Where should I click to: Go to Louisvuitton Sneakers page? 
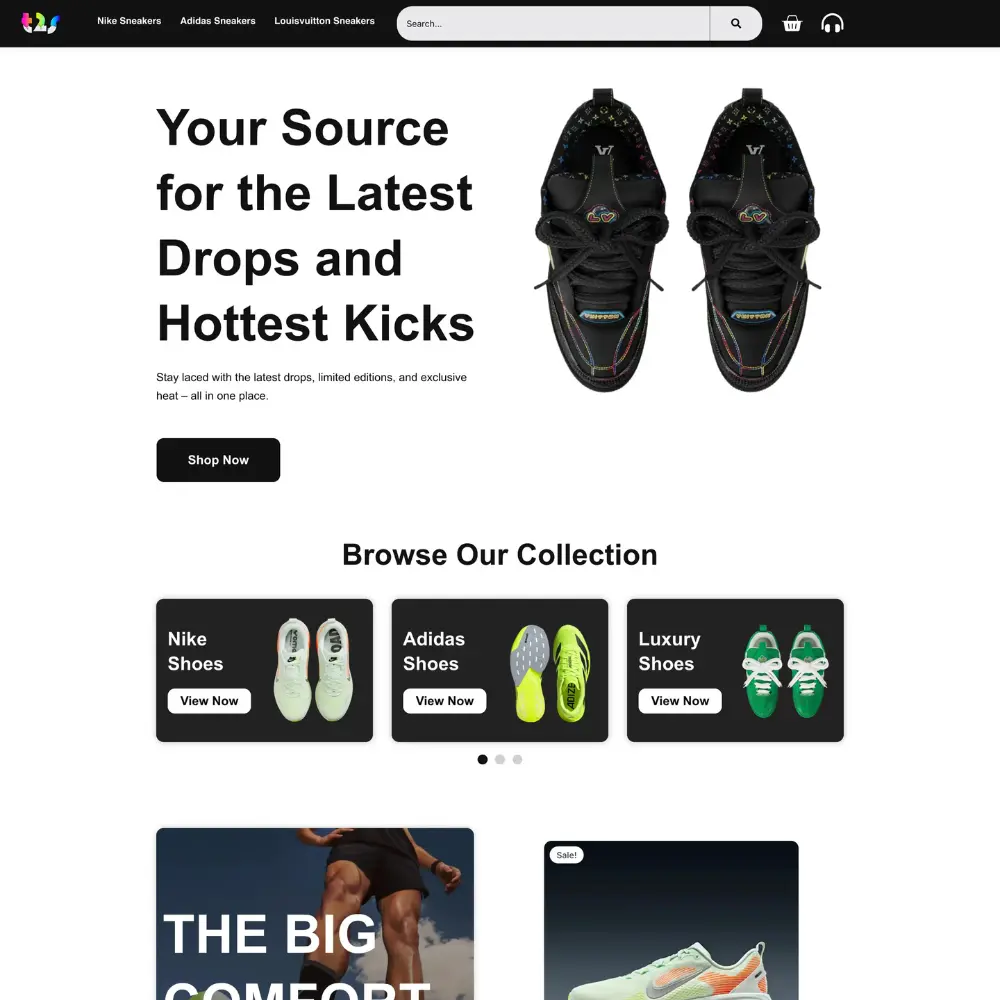tap(325, 21)
